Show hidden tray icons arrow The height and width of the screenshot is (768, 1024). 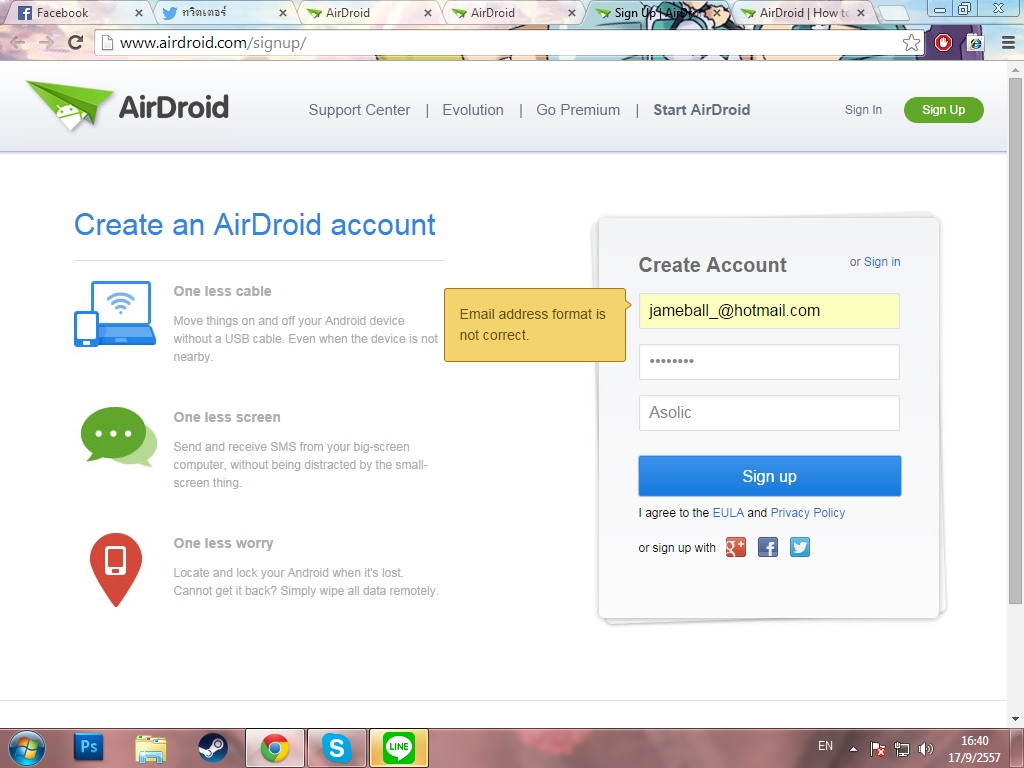(853, 748)
